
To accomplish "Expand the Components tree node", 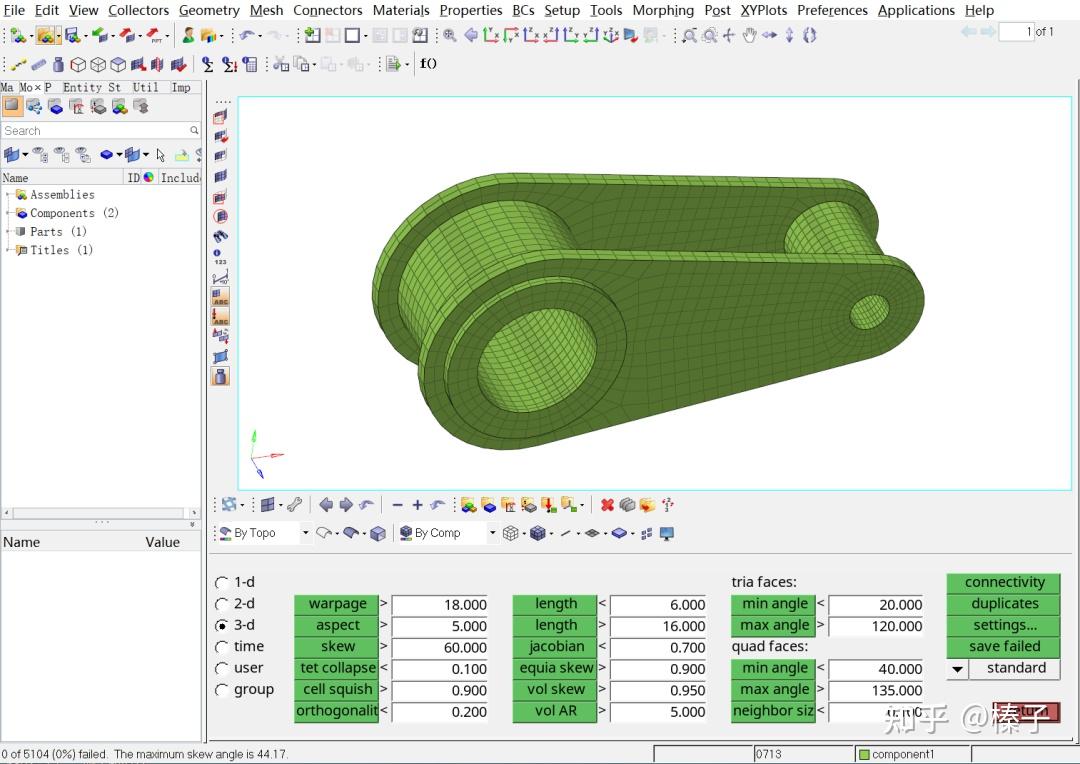I will point(9,213).
